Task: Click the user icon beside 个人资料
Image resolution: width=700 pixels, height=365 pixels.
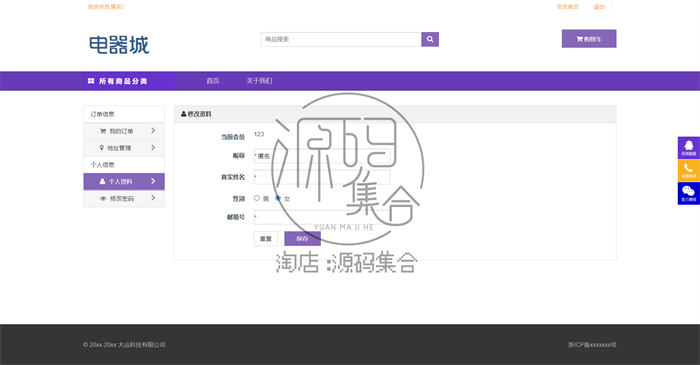Action: [x=102, y=182]
